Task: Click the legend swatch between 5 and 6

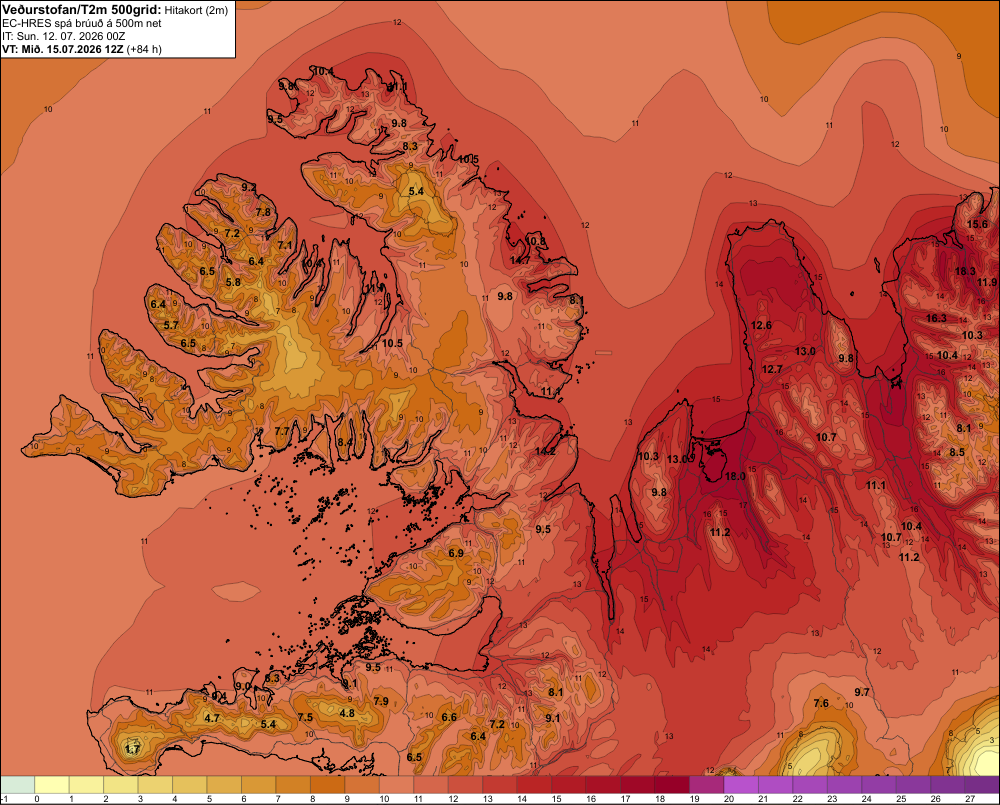Action: 225,785
